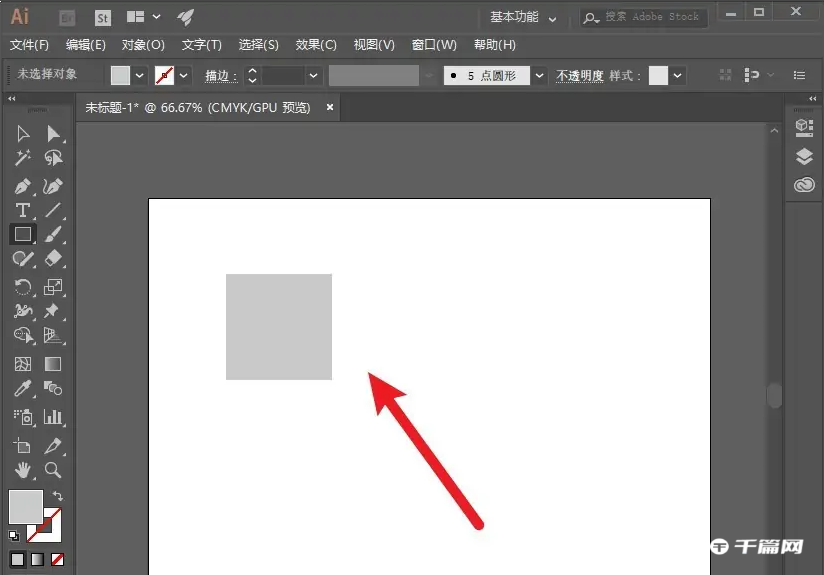Open the 文字(T) menu
The image size is (824, 575).
tap(201, 45)
